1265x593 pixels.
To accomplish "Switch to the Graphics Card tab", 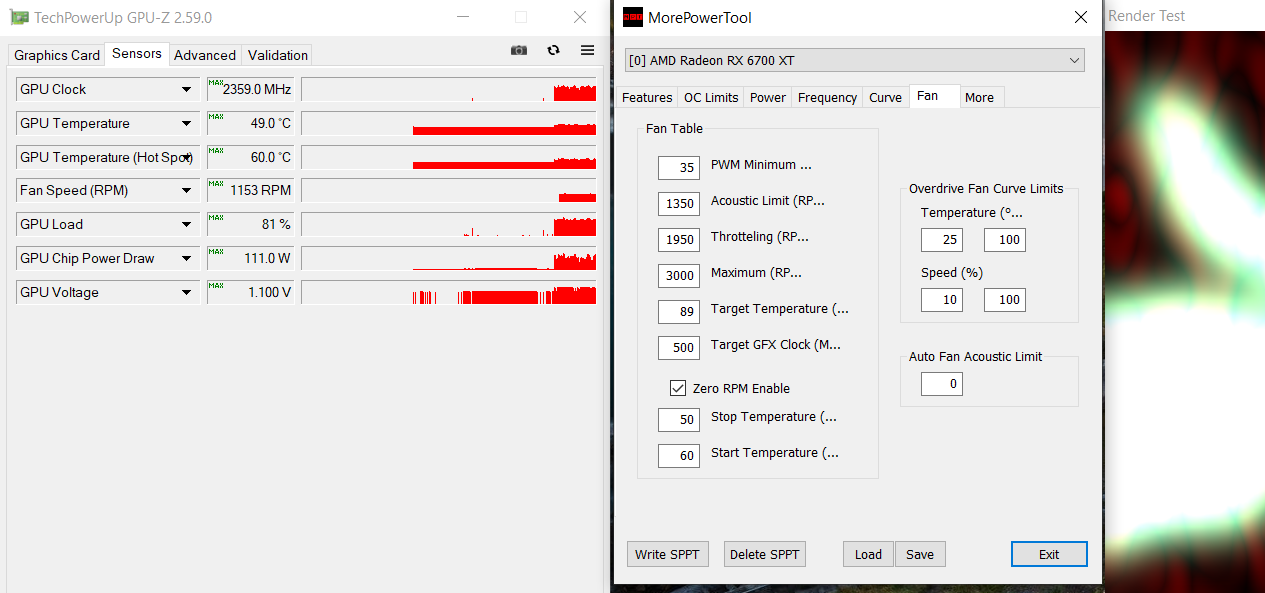I will point(57,55).
